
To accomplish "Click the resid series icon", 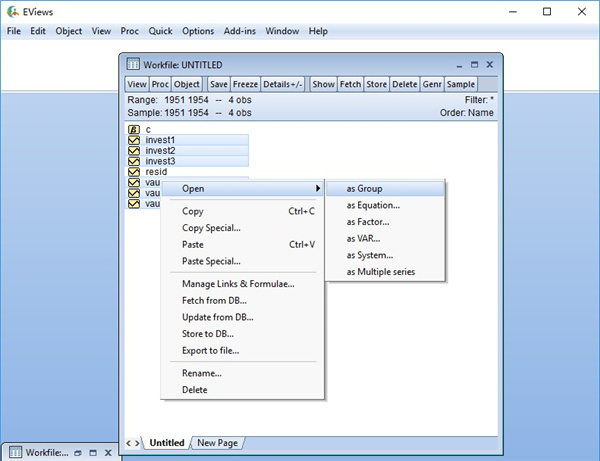I will [x=134, y=172].
